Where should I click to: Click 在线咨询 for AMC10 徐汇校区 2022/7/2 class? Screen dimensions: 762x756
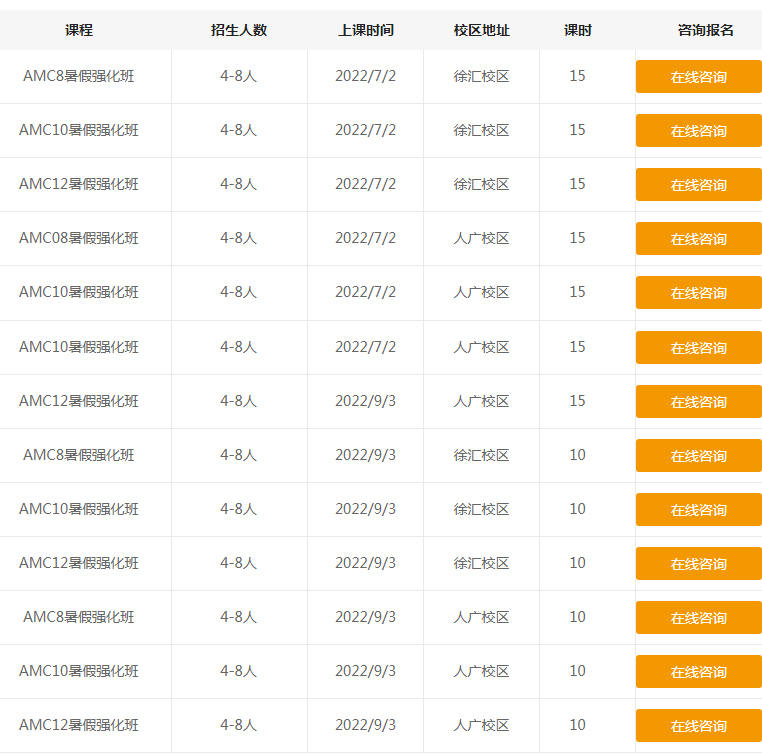[698, 131]
